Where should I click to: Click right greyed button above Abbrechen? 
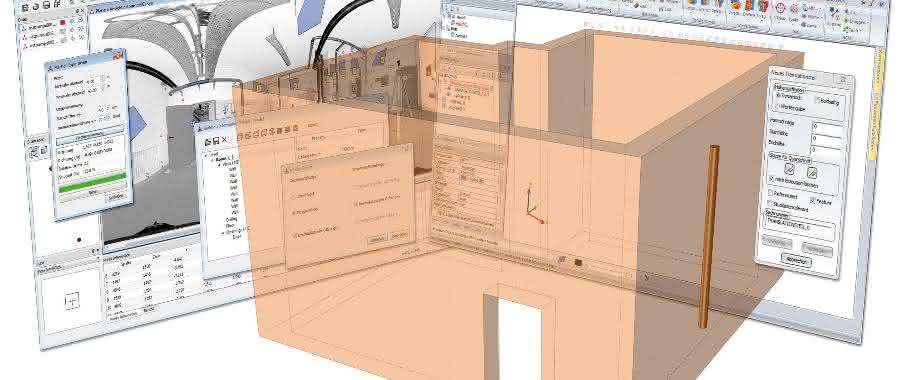(x=817, y=249)
